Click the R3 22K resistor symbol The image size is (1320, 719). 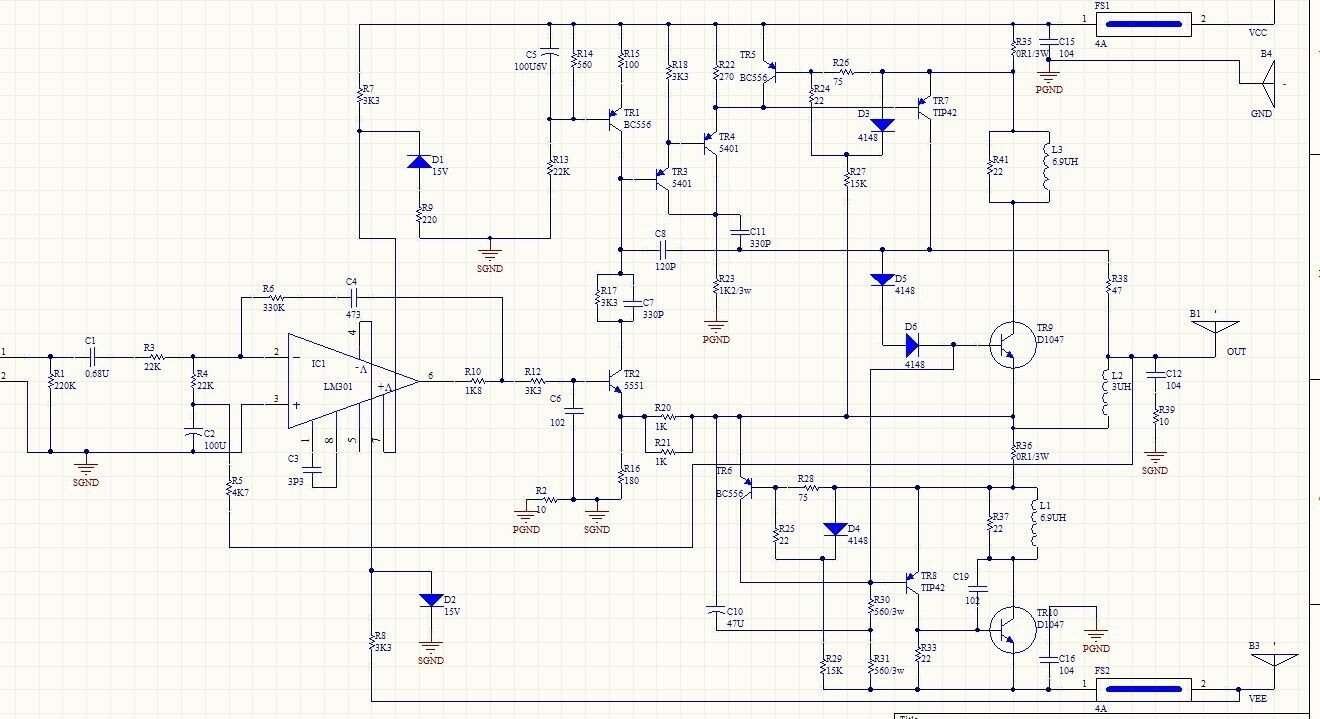155,356
